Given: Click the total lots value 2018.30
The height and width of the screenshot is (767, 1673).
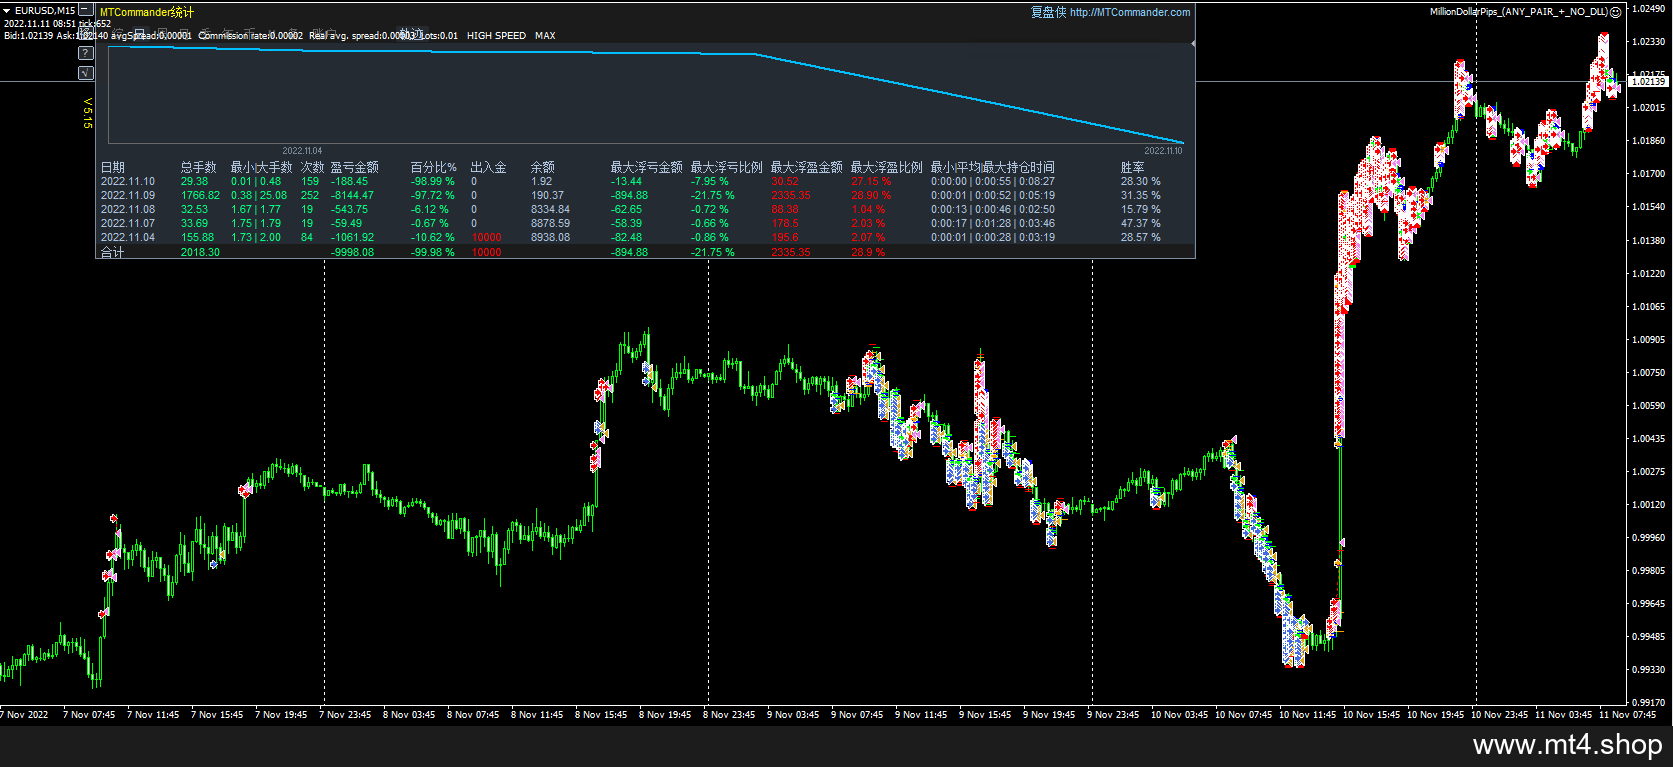Looking at the screenshot, I should coord(200,252).
